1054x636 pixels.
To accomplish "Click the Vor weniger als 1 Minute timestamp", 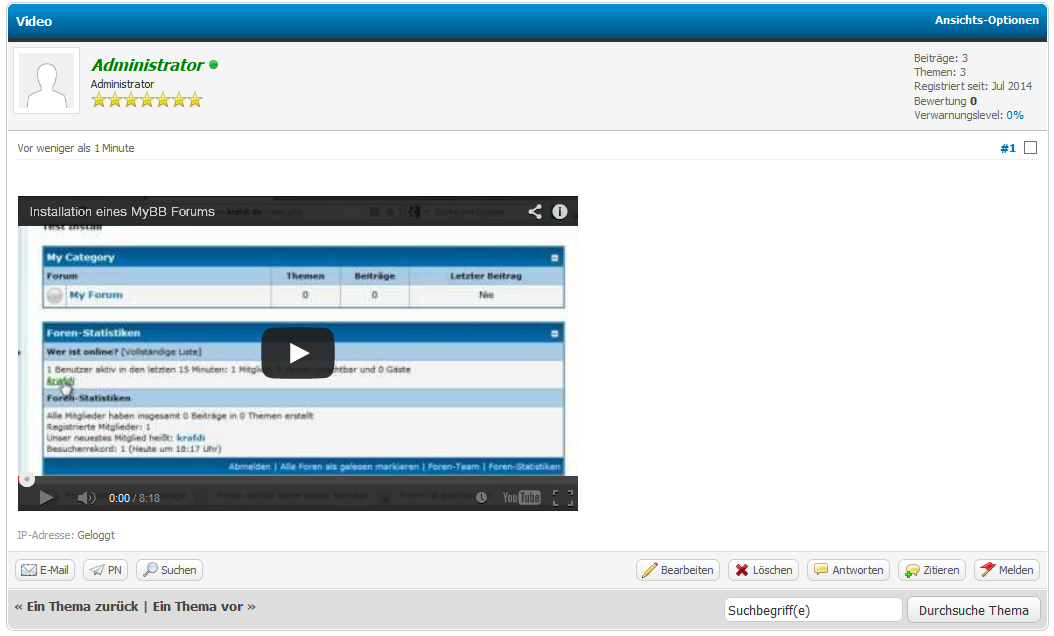I will (76, 149).
